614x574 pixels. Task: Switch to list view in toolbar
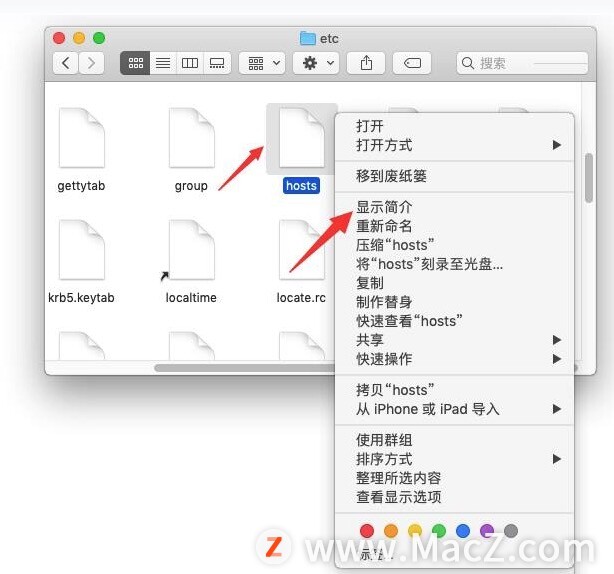(163, 63)
